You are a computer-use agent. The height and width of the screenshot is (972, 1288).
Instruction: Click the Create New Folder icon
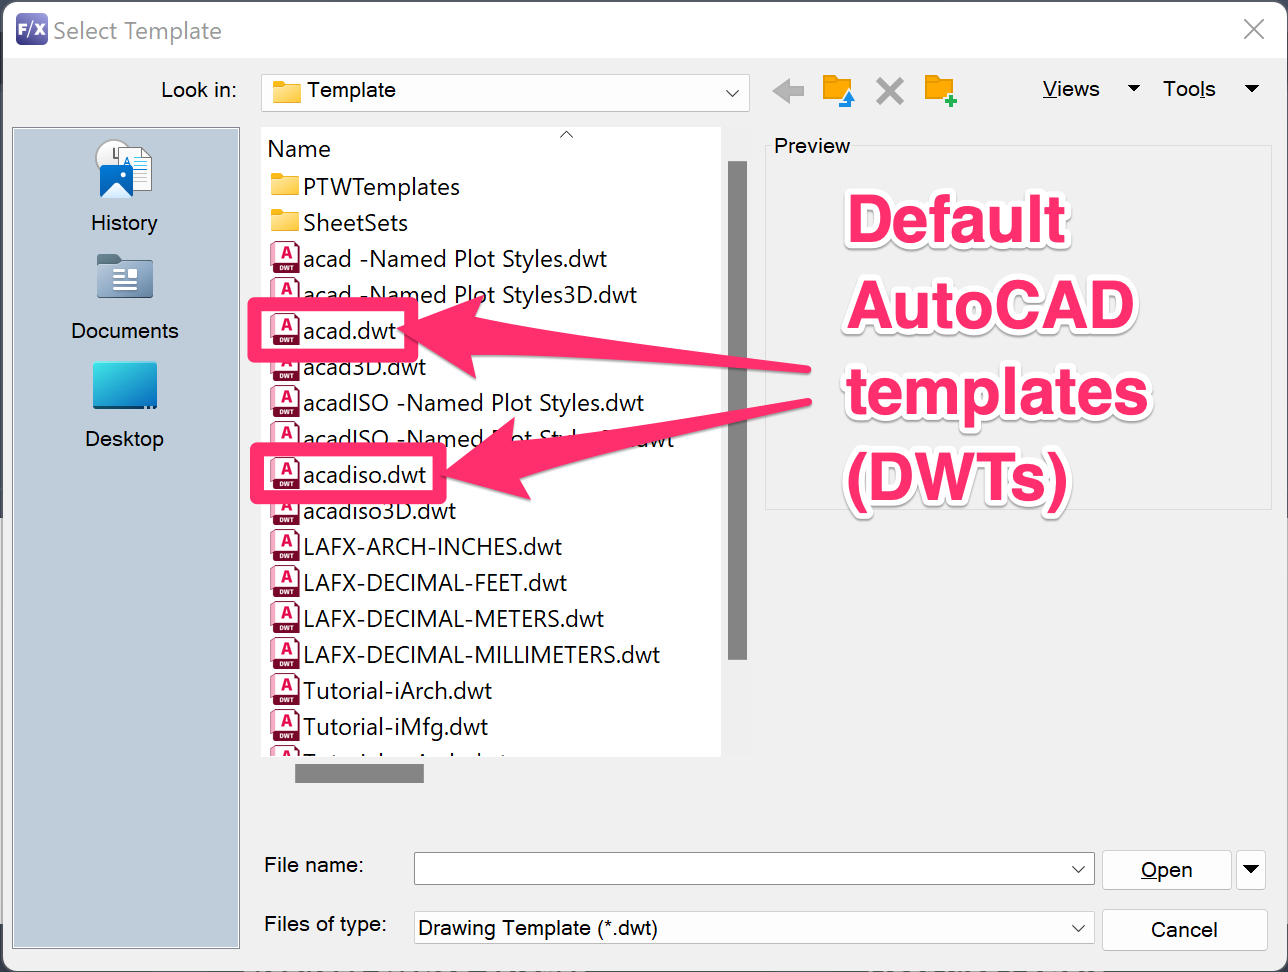coord(939,90)
